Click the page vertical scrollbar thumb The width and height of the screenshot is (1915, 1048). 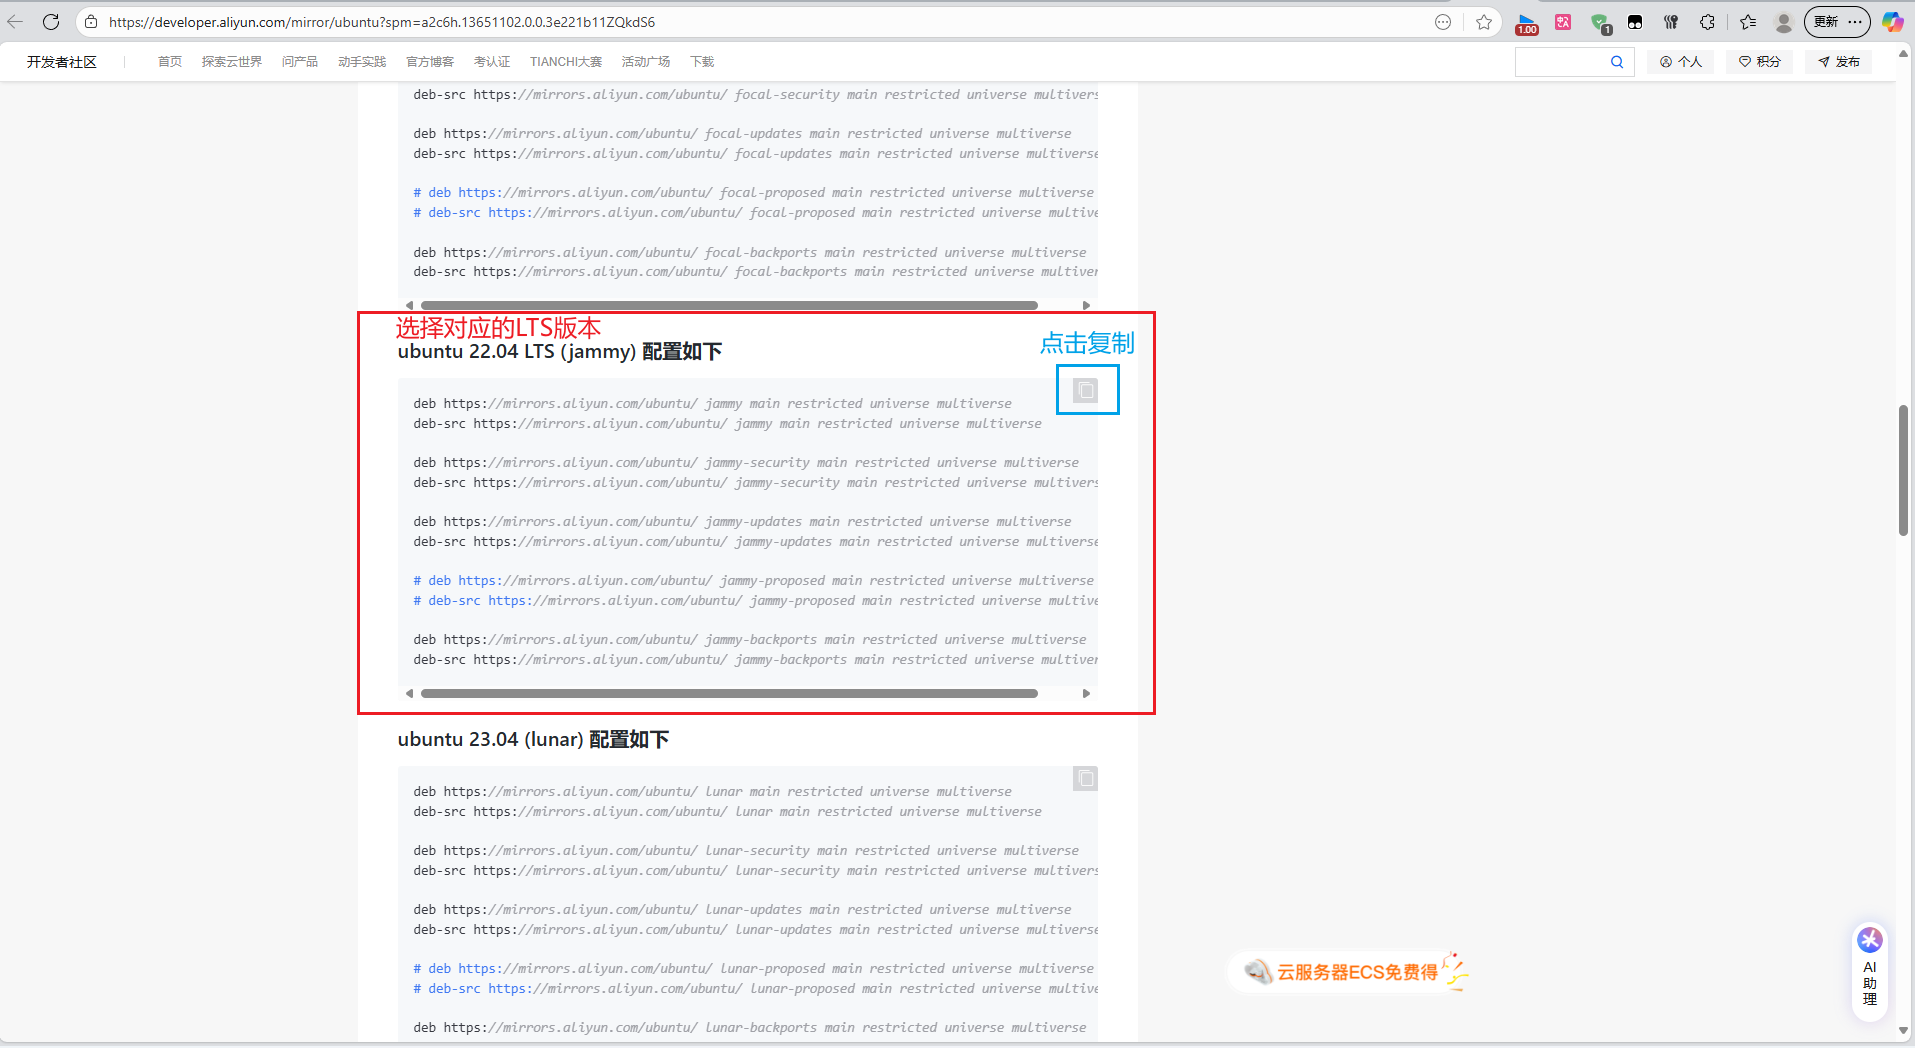tap(1903, 470)
